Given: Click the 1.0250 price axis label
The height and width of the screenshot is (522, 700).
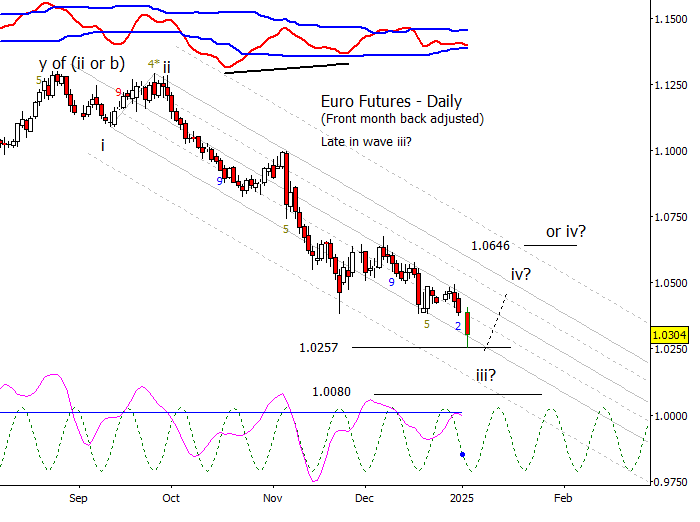Looking at the screenshot, I should click(671, 349).
